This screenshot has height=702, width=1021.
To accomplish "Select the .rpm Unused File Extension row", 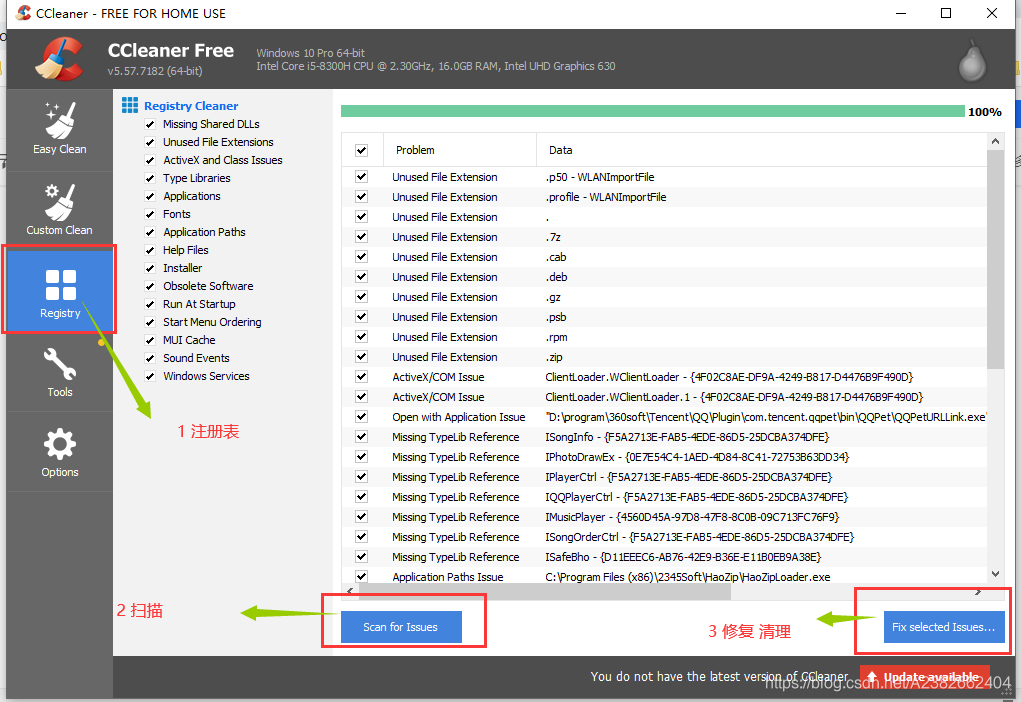I will [664, 337].
